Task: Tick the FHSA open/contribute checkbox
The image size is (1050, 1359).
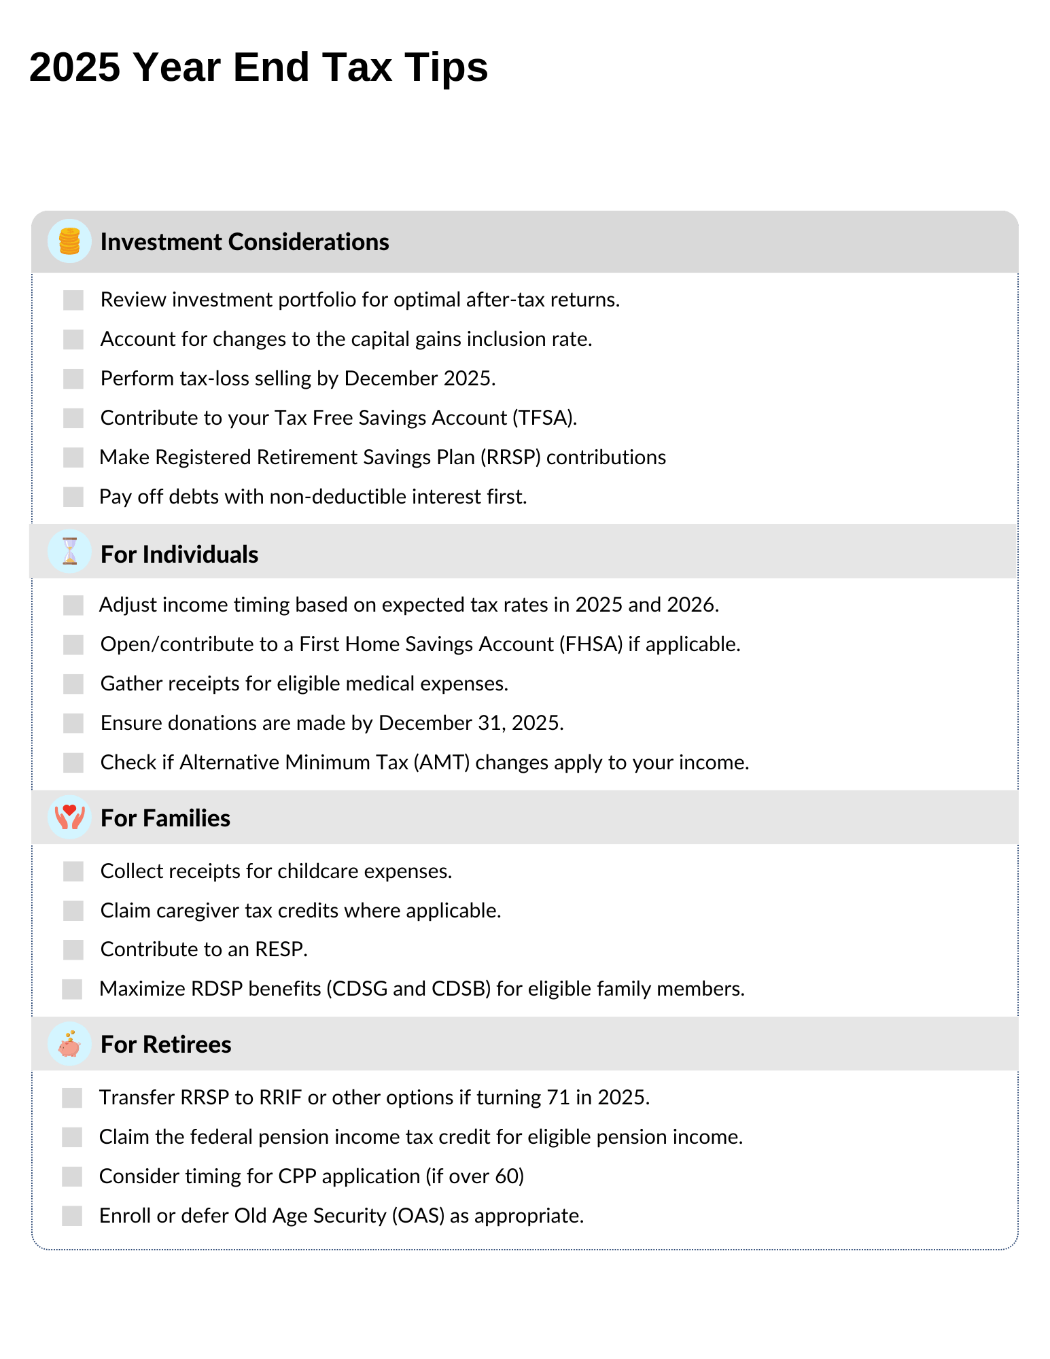Action: (73, 644)
